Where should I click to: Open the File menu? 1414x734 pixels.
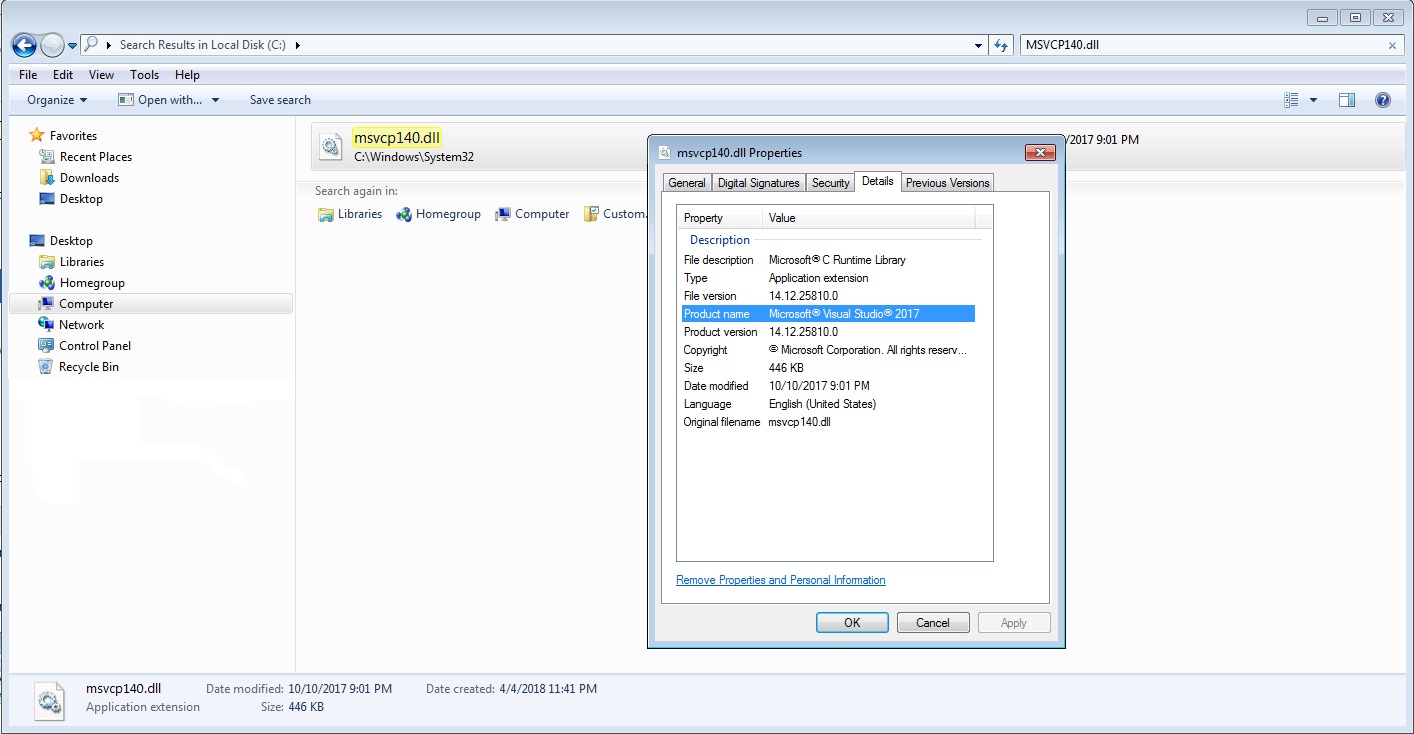pos(28,75)
